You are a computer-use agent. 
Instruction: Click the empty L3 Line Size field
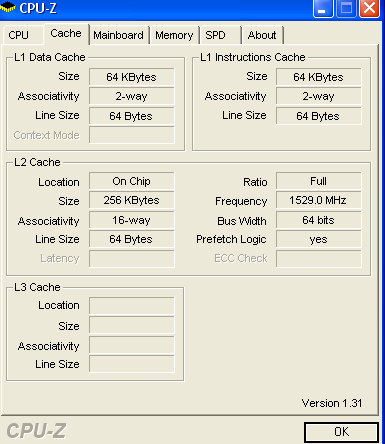tap(132, 364)
